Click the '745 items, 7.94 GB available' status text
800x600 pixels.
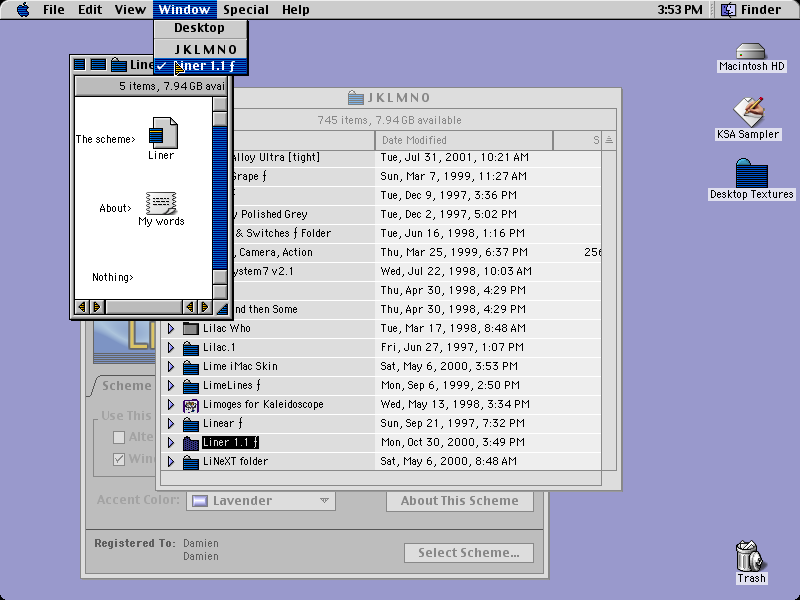[389, 120]
